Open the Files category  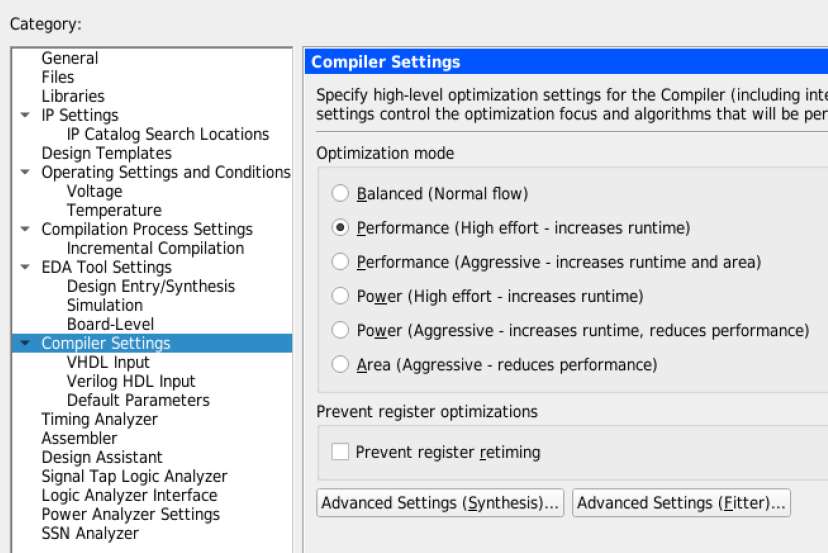(58, 77)
